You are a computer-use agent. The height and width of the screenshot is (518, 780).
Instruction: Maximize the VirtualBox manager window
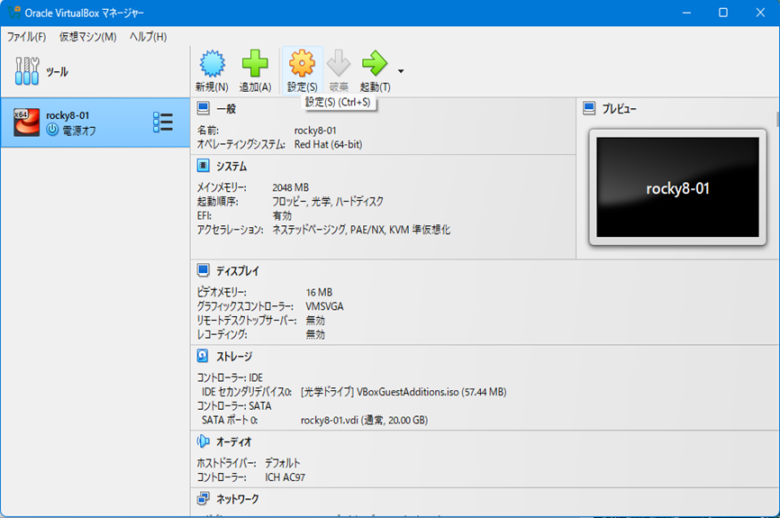click(723, 12)
